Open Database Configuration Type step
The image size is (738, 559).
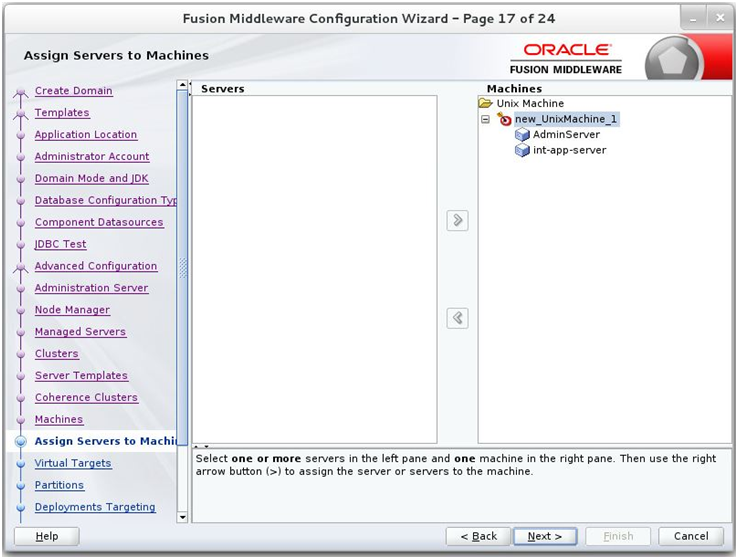105,200
